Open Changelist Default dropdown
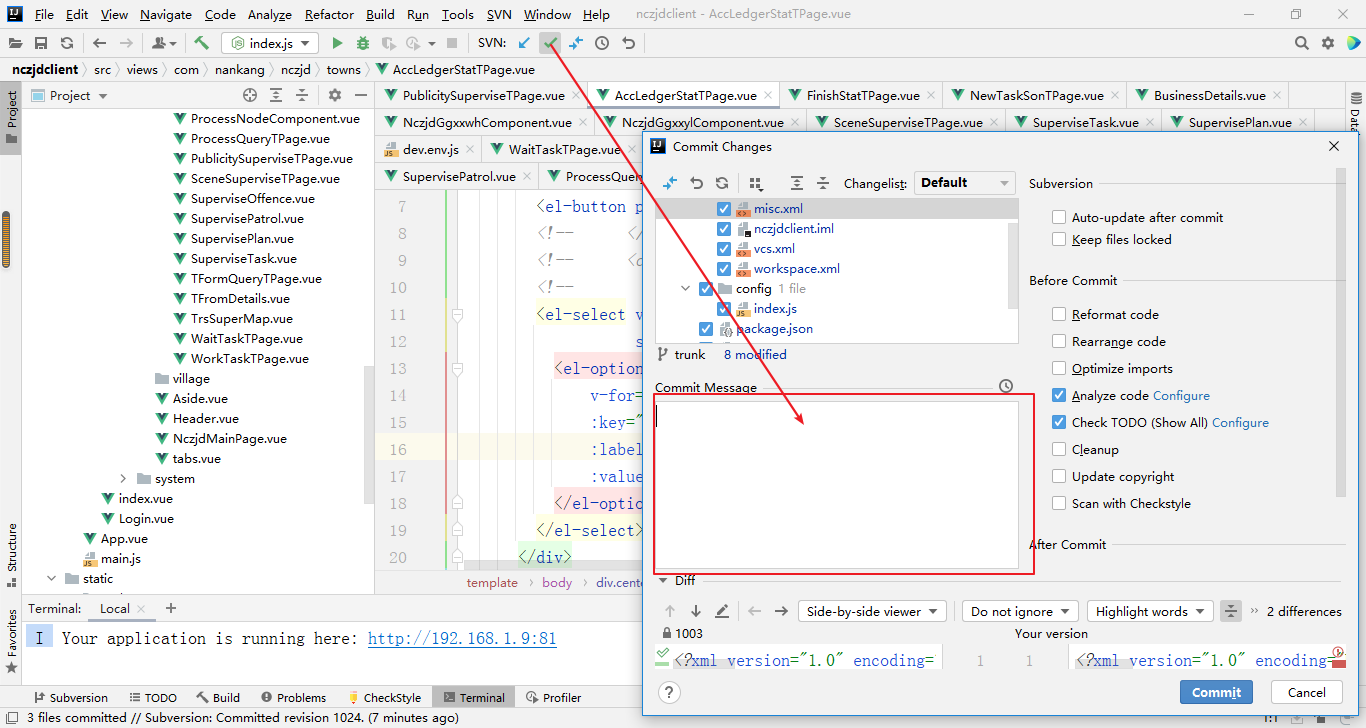1366x728 pixels. [964, 183]
